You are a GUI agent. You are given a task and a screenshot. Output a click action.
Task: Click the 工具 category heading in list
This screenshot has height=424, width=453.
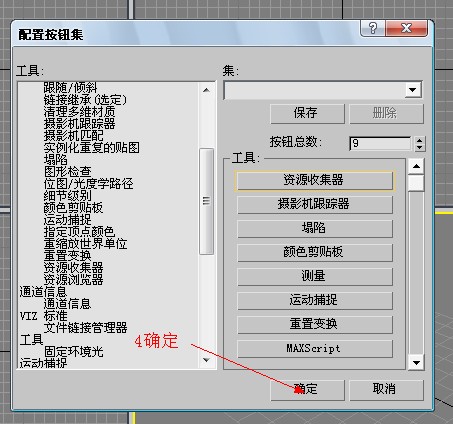[x=31, y=340]
